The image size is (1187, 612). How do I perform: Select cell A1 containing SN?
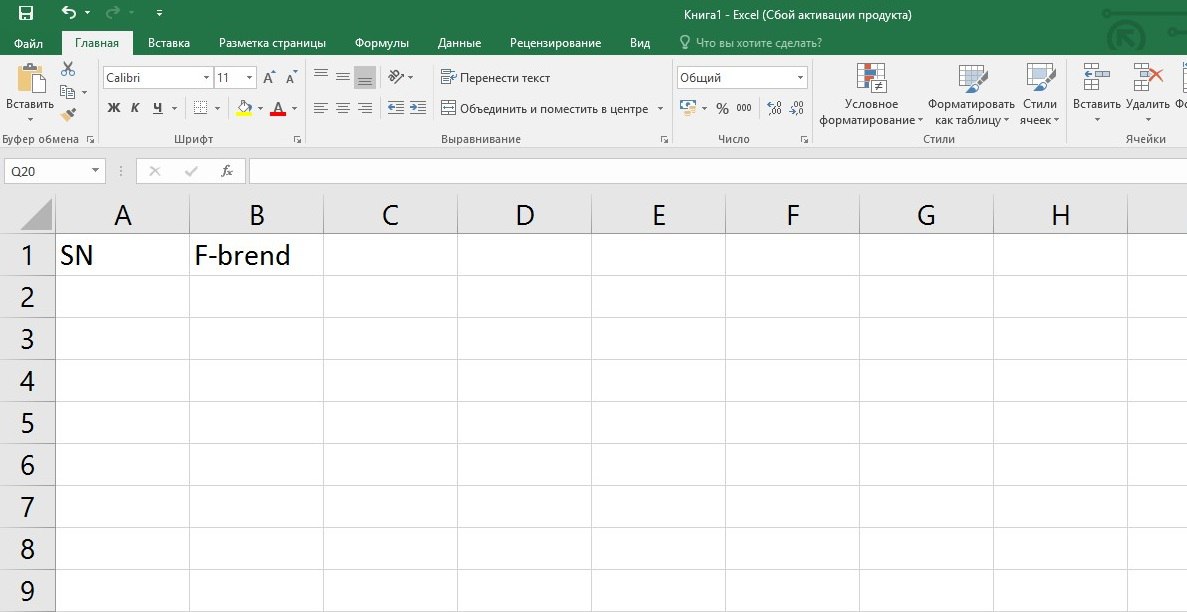tap(123, 255)
